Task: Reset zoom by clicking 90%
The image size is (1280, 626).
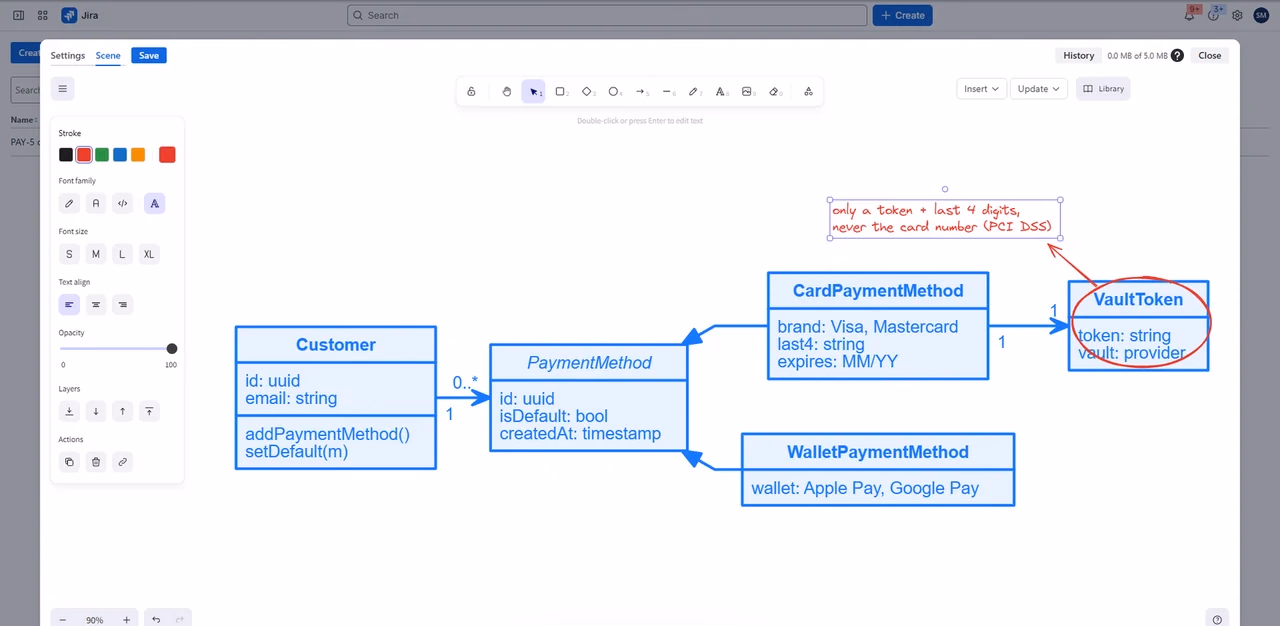Action: point(94,620)
